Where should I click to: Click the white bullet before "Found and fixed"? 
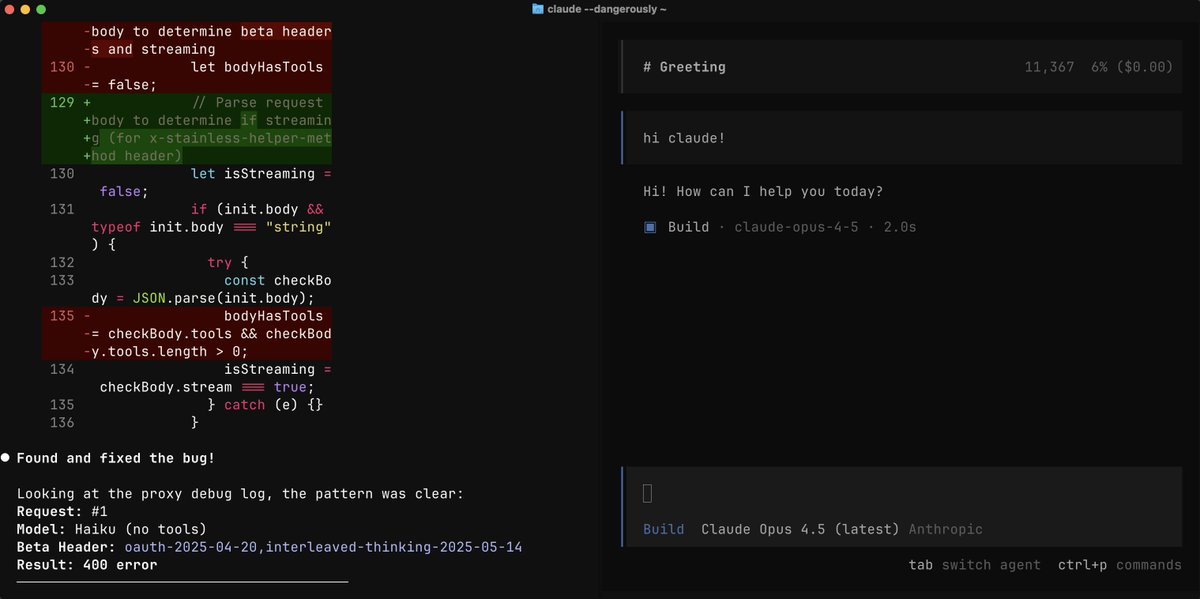click(6, 458)
